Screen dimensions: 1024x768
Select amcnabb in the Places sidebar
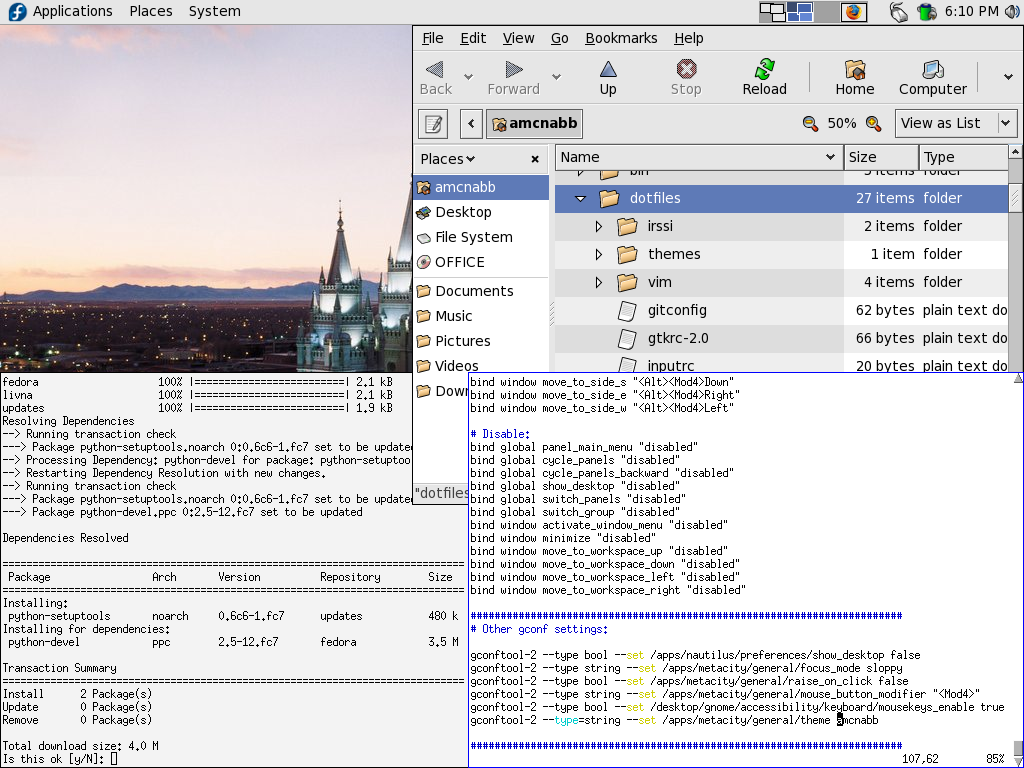481,187
